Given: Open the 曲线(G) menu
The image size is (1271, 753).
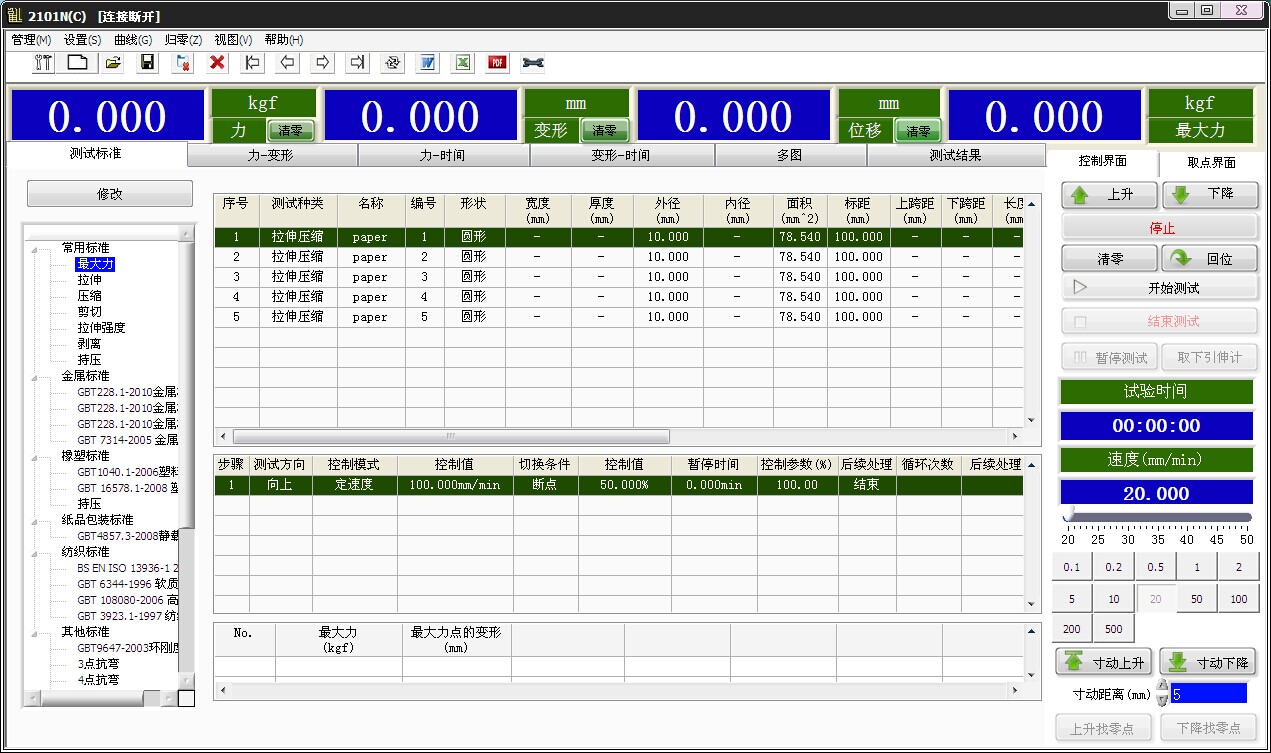Looking at the screenshot, I should coord(133,40).
